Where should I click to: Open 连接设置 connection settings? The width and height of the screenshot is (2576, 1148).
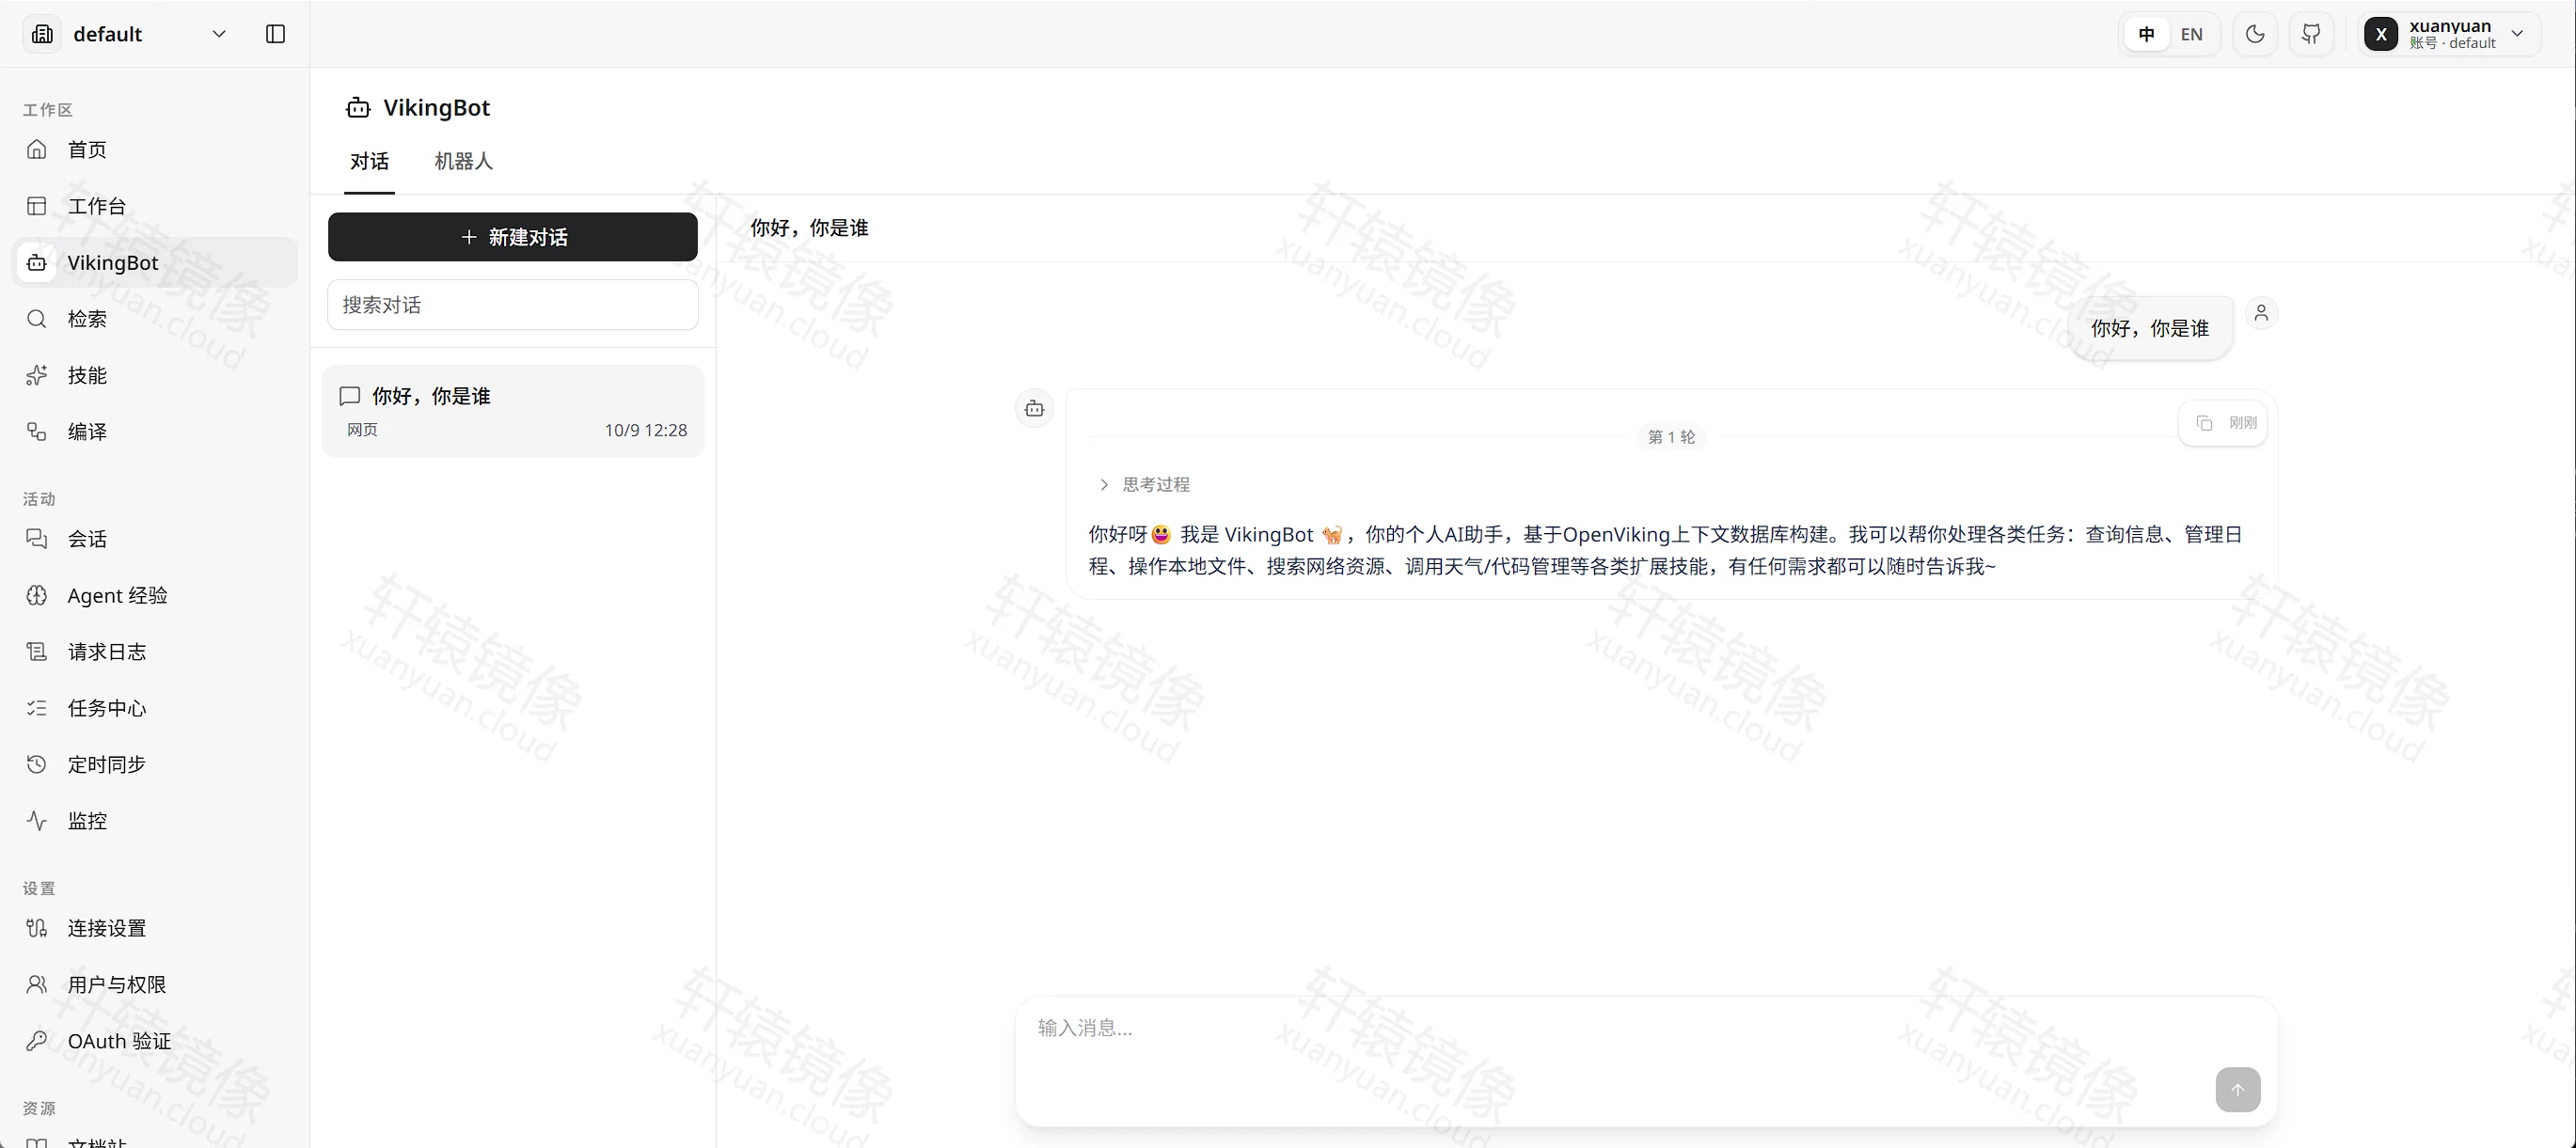pyautogui.click(x=155, y=928)
